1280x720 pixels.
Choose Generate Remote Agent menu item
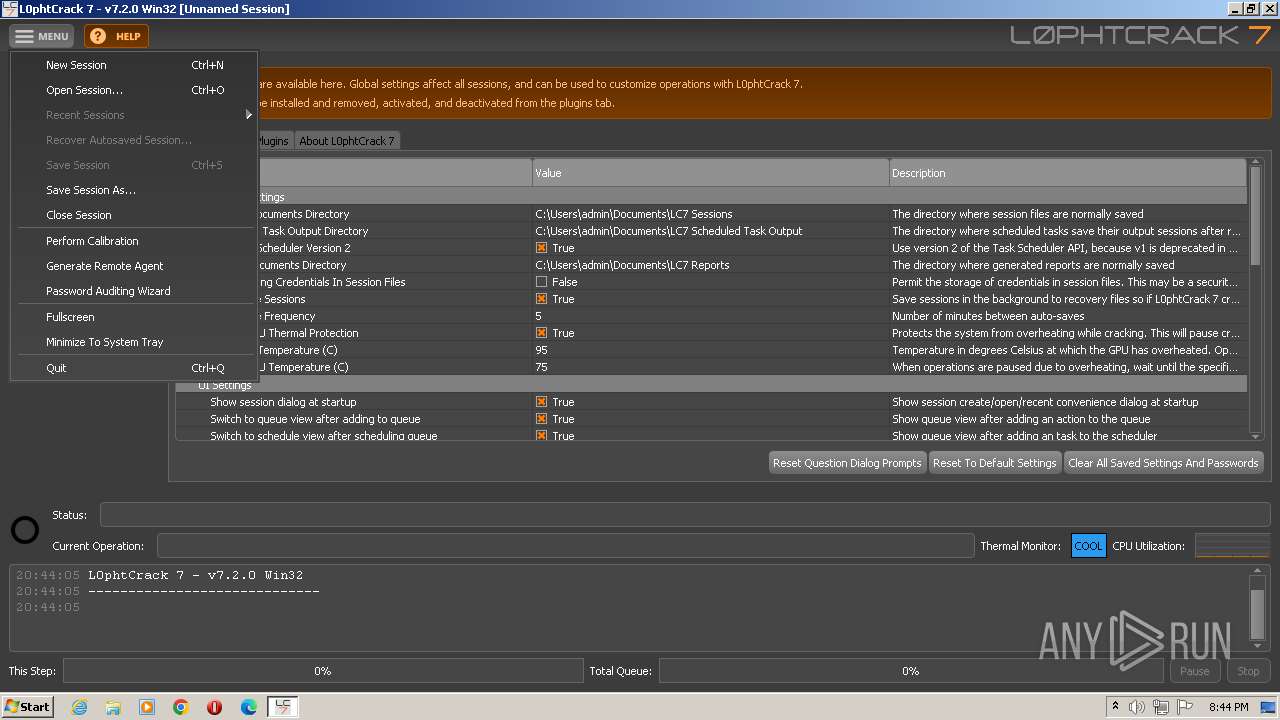(134, 266)
